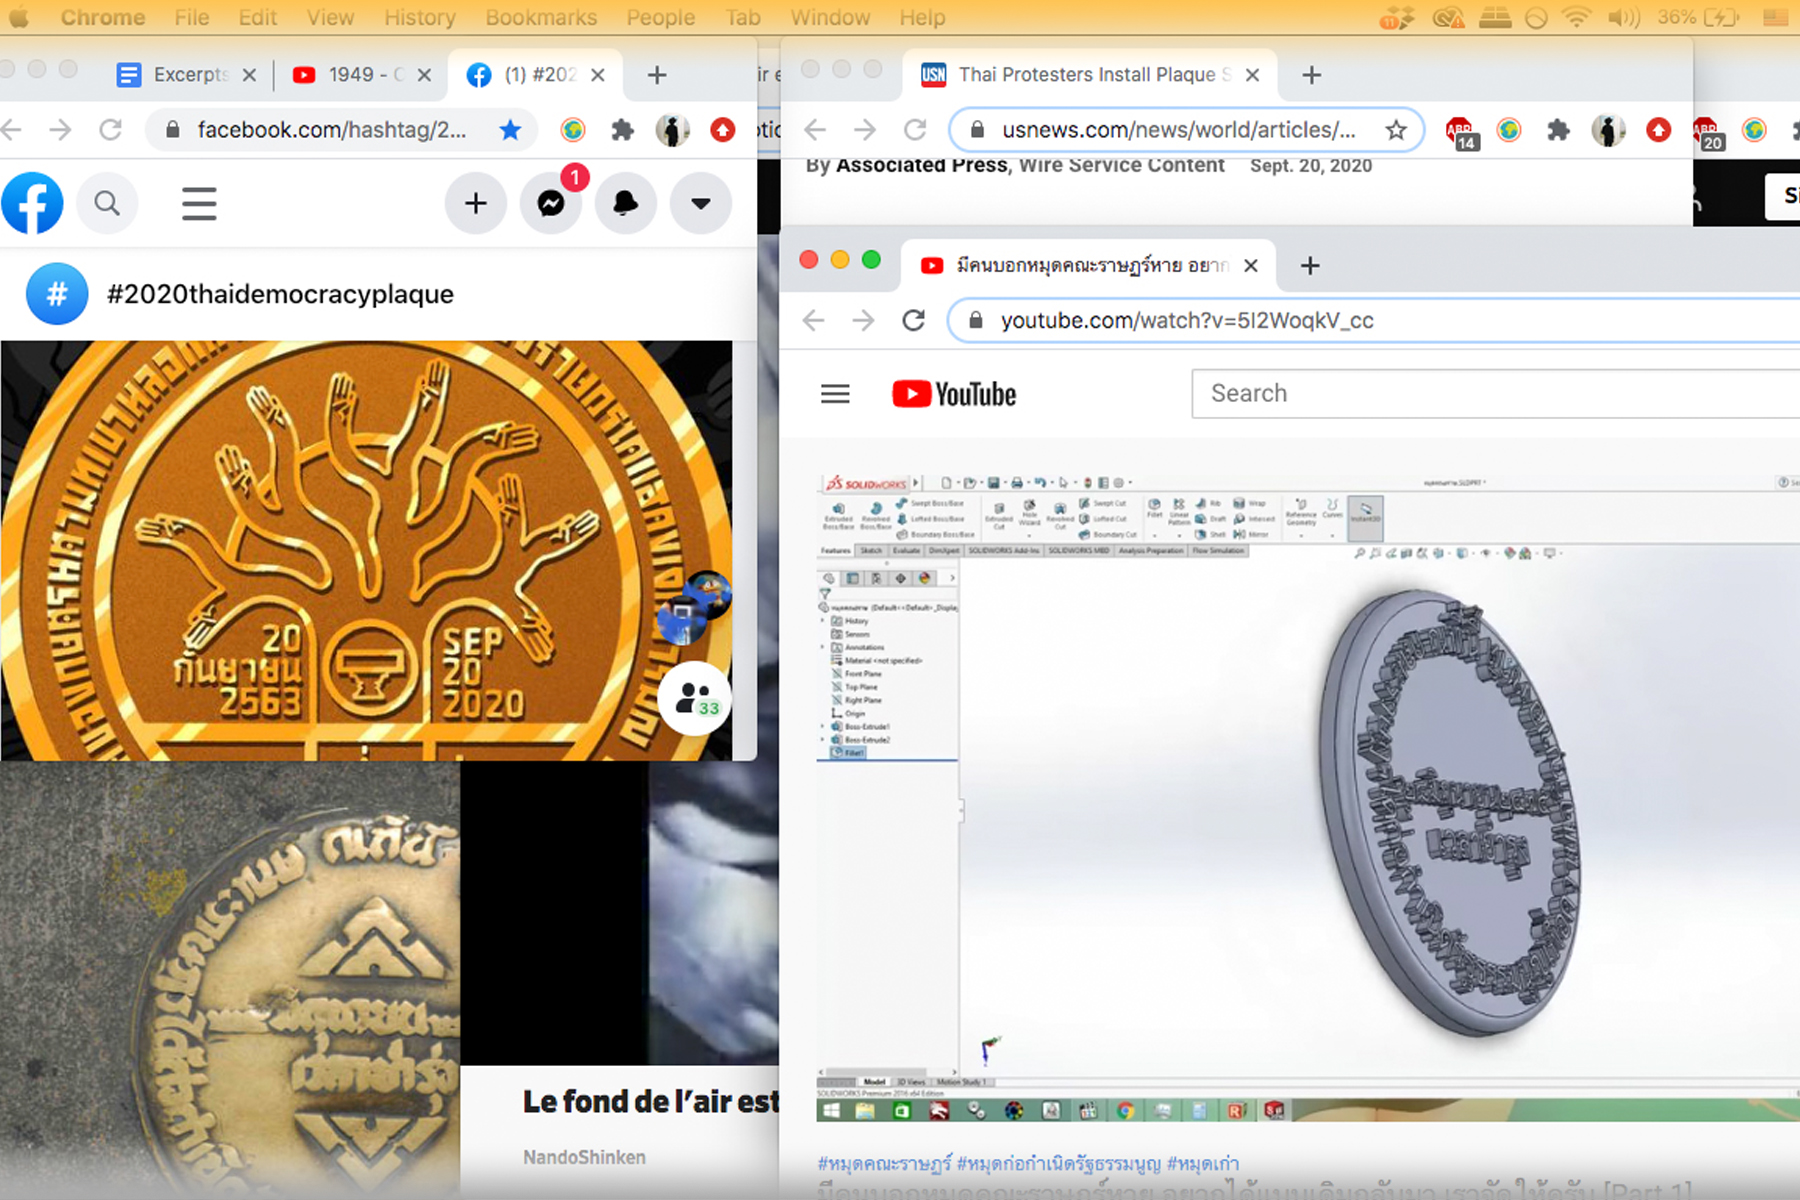Viewport: 1800px width, 1200px height.
Task: Bookmark star in the Facebook address bar
Action: (510, 130)
